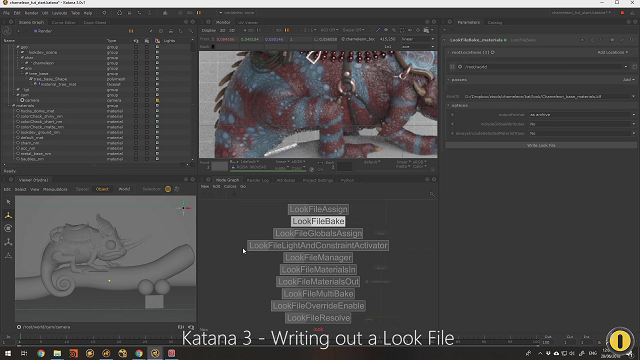Select World space in Viewer
The height and width of the screenshot is (360, 640).
click(124, 189)
